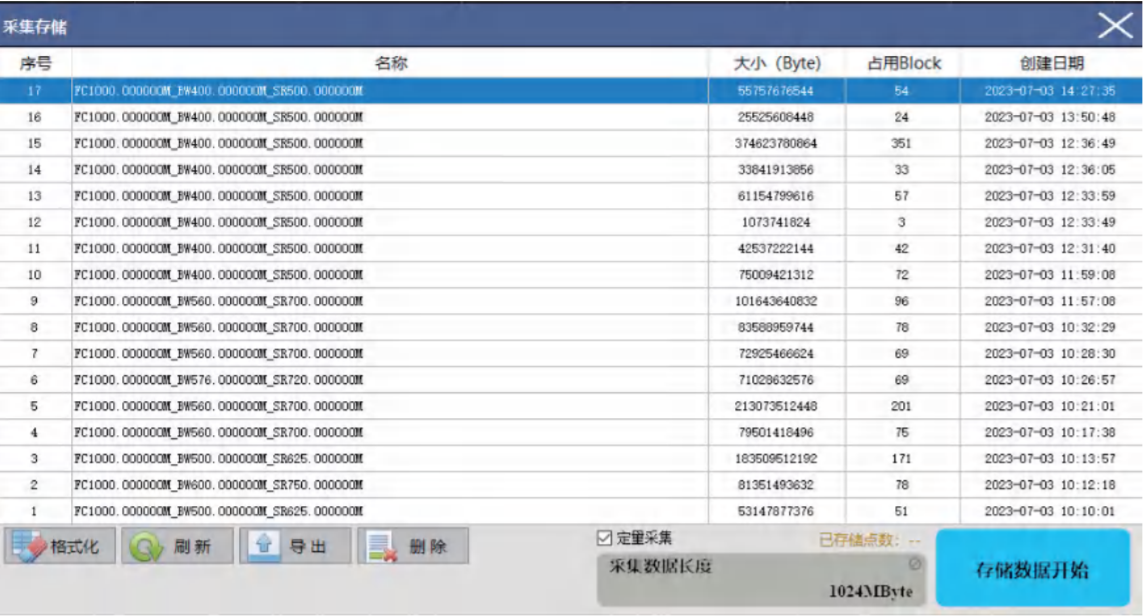
Task: Click date cell 2023-07-03 12:36:05
Action: (1050, 169)
